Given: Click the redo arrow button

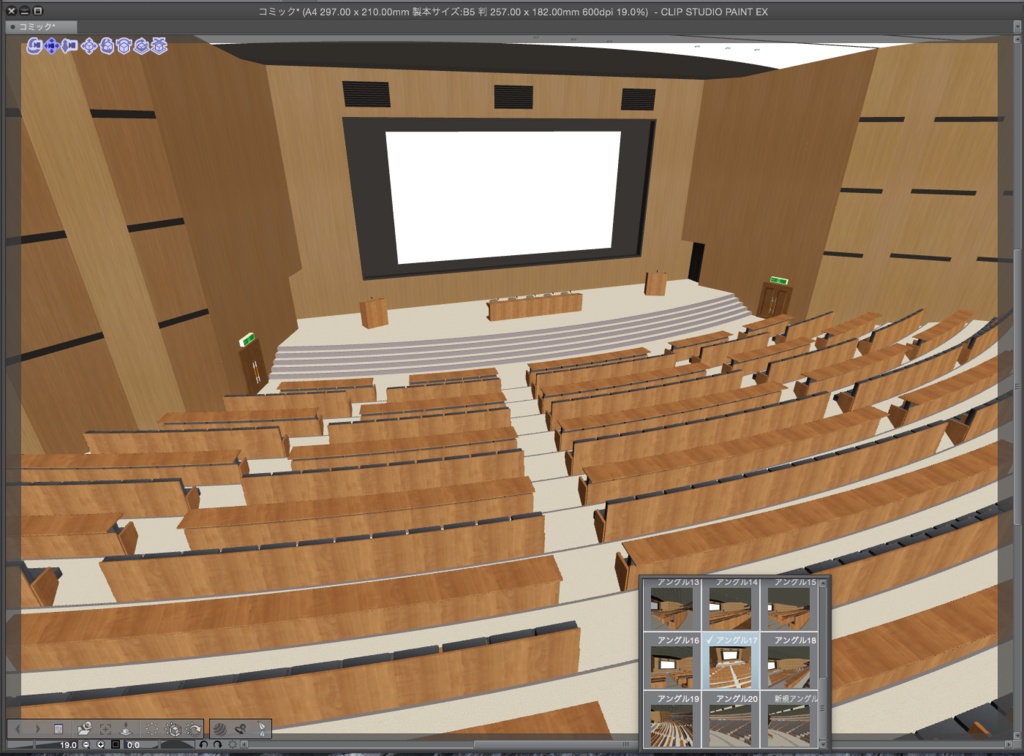Looking at the screenshot, I should coord(217,746).
